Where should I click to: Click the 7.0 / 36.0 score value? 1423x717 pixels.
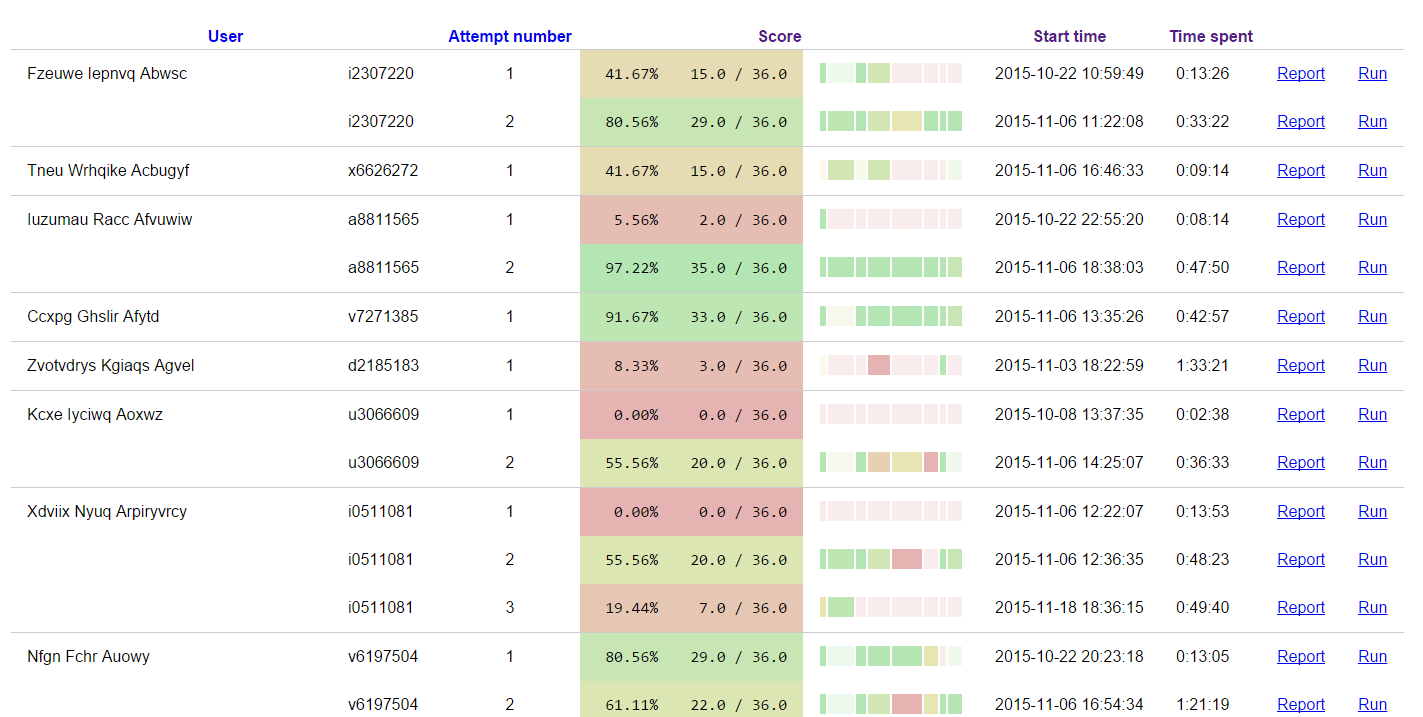point(742,608)
